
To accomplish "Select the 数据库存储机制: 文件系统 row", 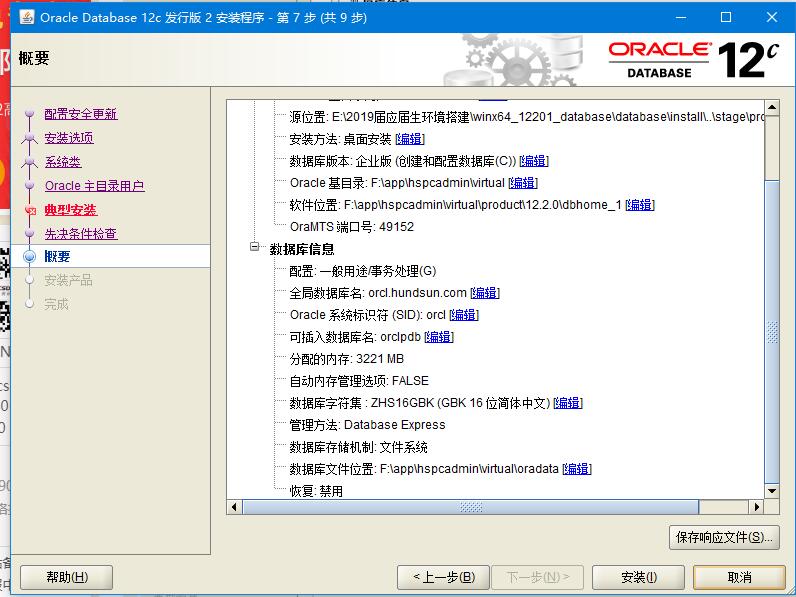I will [x=358, y=447].
